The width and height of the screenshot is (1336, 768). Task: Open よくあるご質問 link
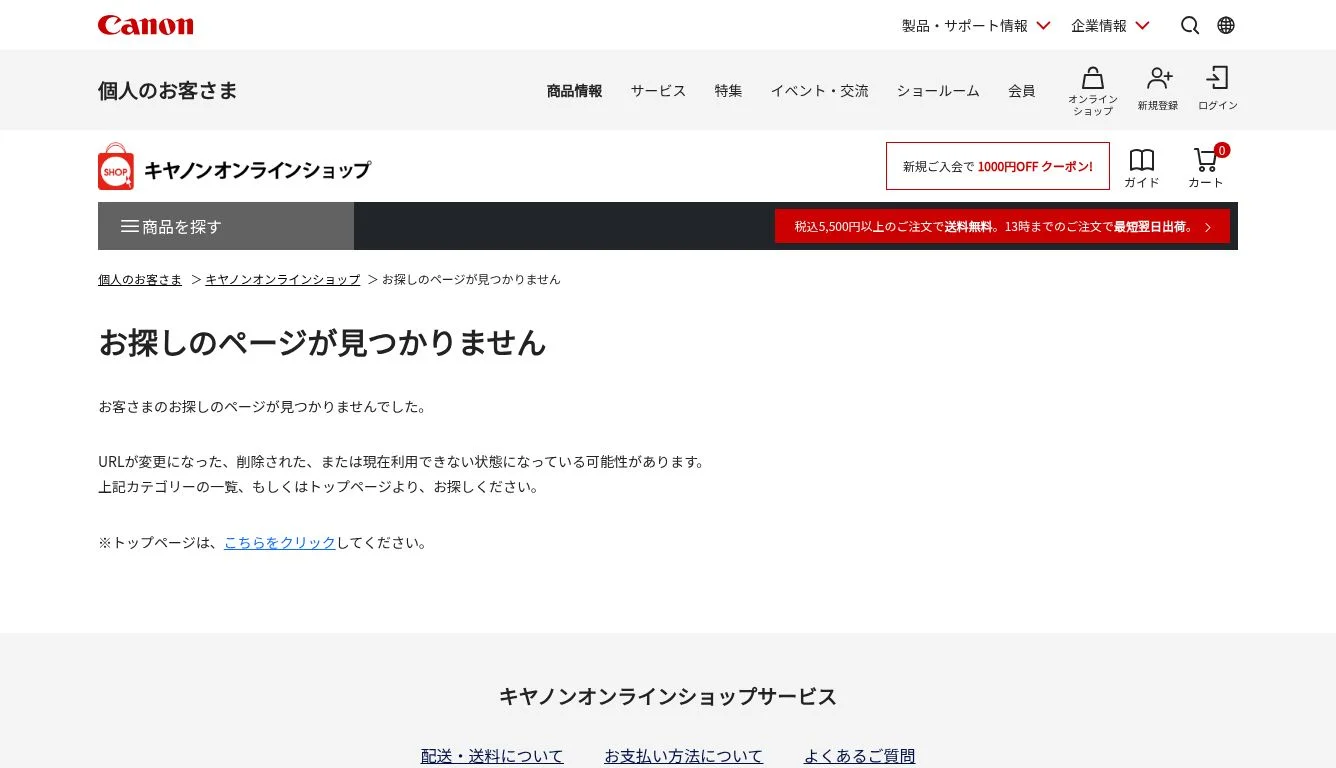(x=859, y=756)
